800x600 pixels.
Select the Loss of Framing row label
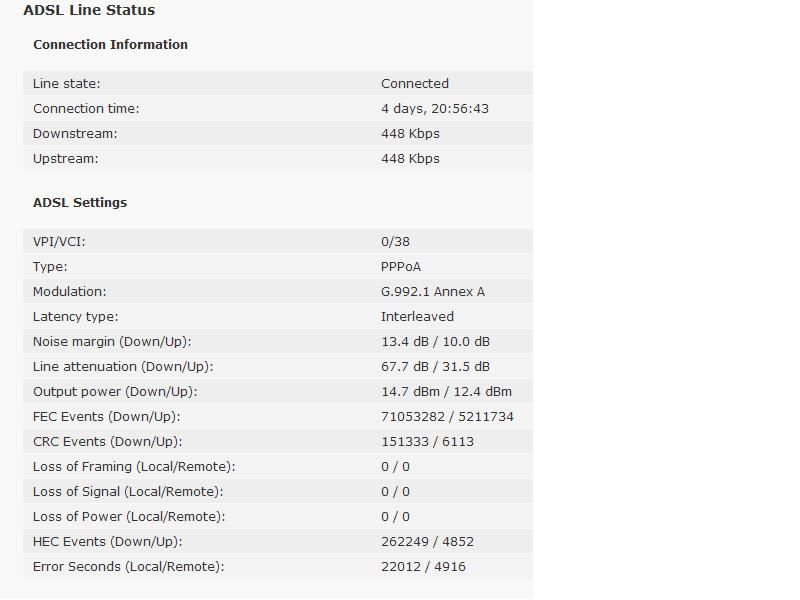[x=134, y=467]
